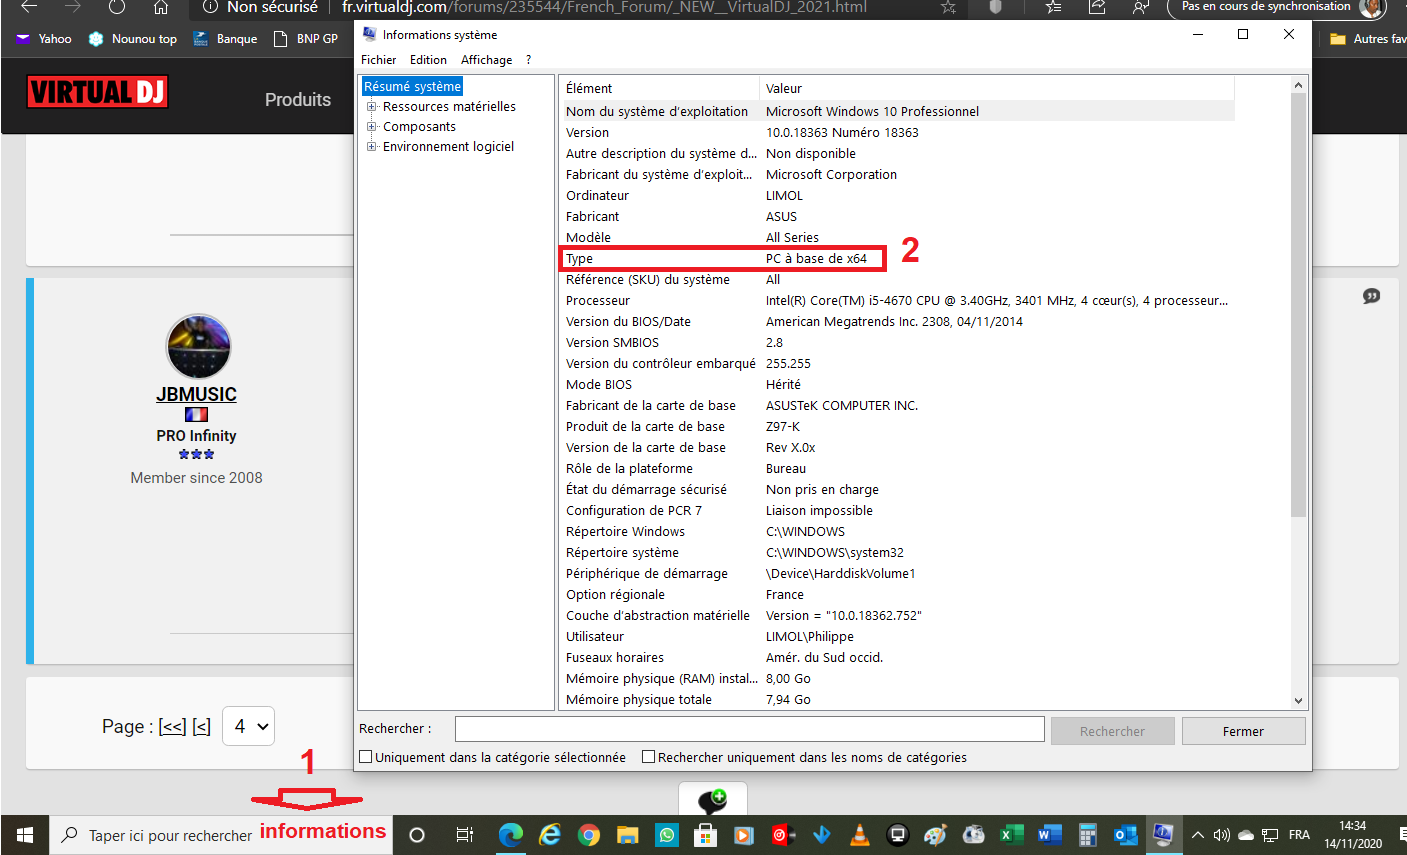
Task: Open the Windows Start menu
Action: pyautogui.click(x=25, y=835)
